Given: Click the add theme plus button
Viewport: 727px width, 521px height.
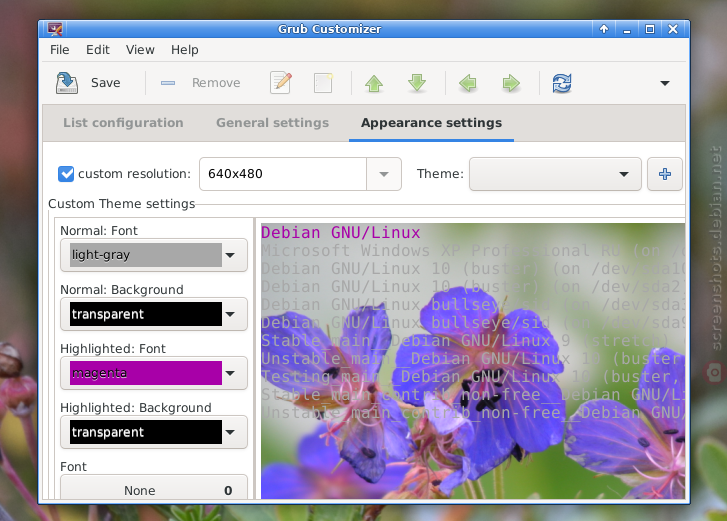Looking at the screenshot, I should [x=665, y=174].
